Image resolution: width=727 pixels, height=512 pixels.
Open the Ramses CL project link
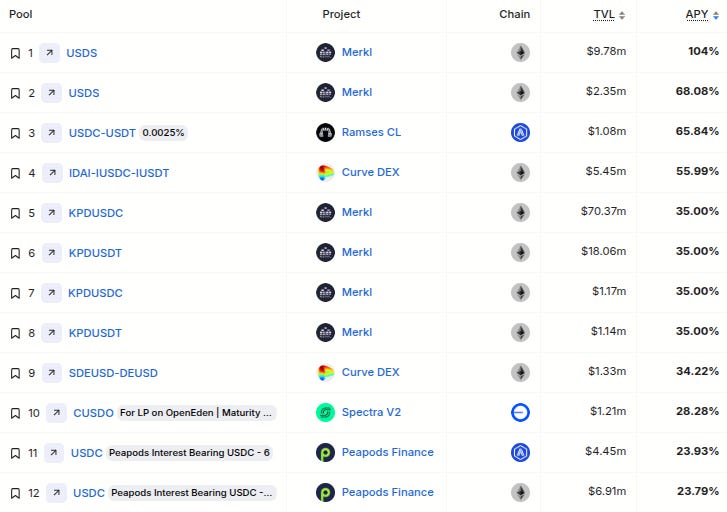point(371,132)
